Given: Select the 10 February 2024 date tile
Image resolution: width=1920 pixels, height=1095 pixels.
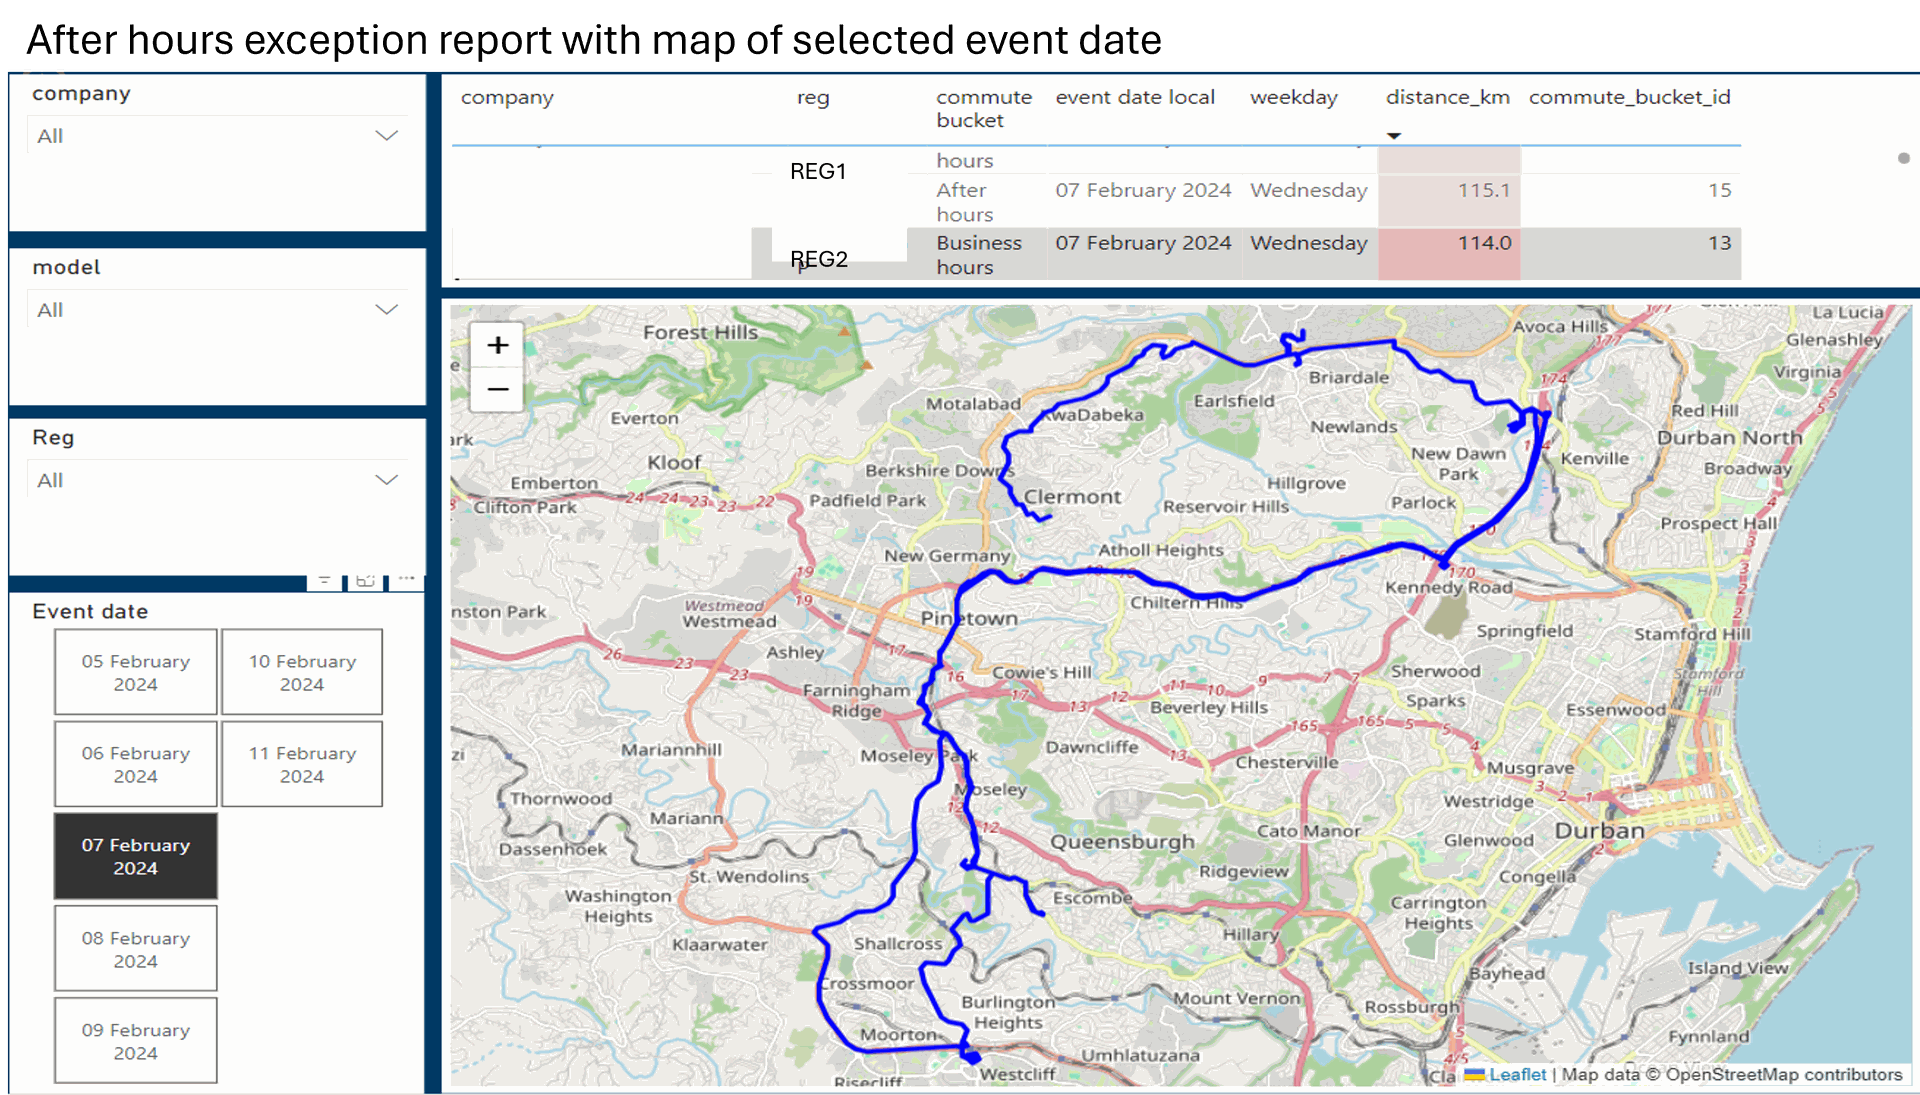Looking at the screenshot, I should [302, 672].
